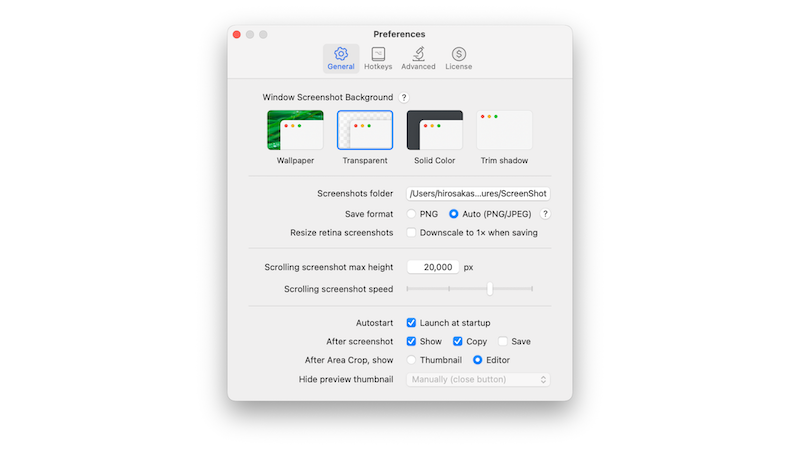800x450 pixels.
Task: Select the Trim shadow background option
Action: [504, 130]
